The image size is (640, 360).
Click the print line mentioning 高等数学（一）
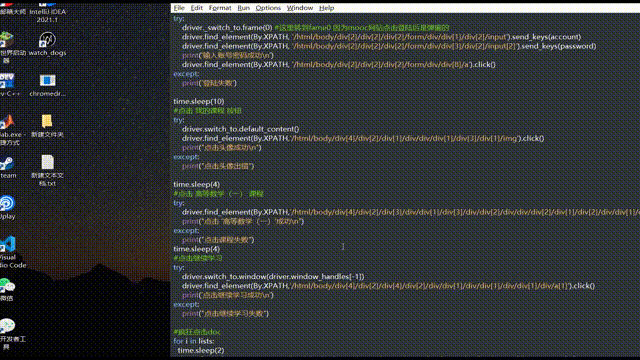coord(243,221)
